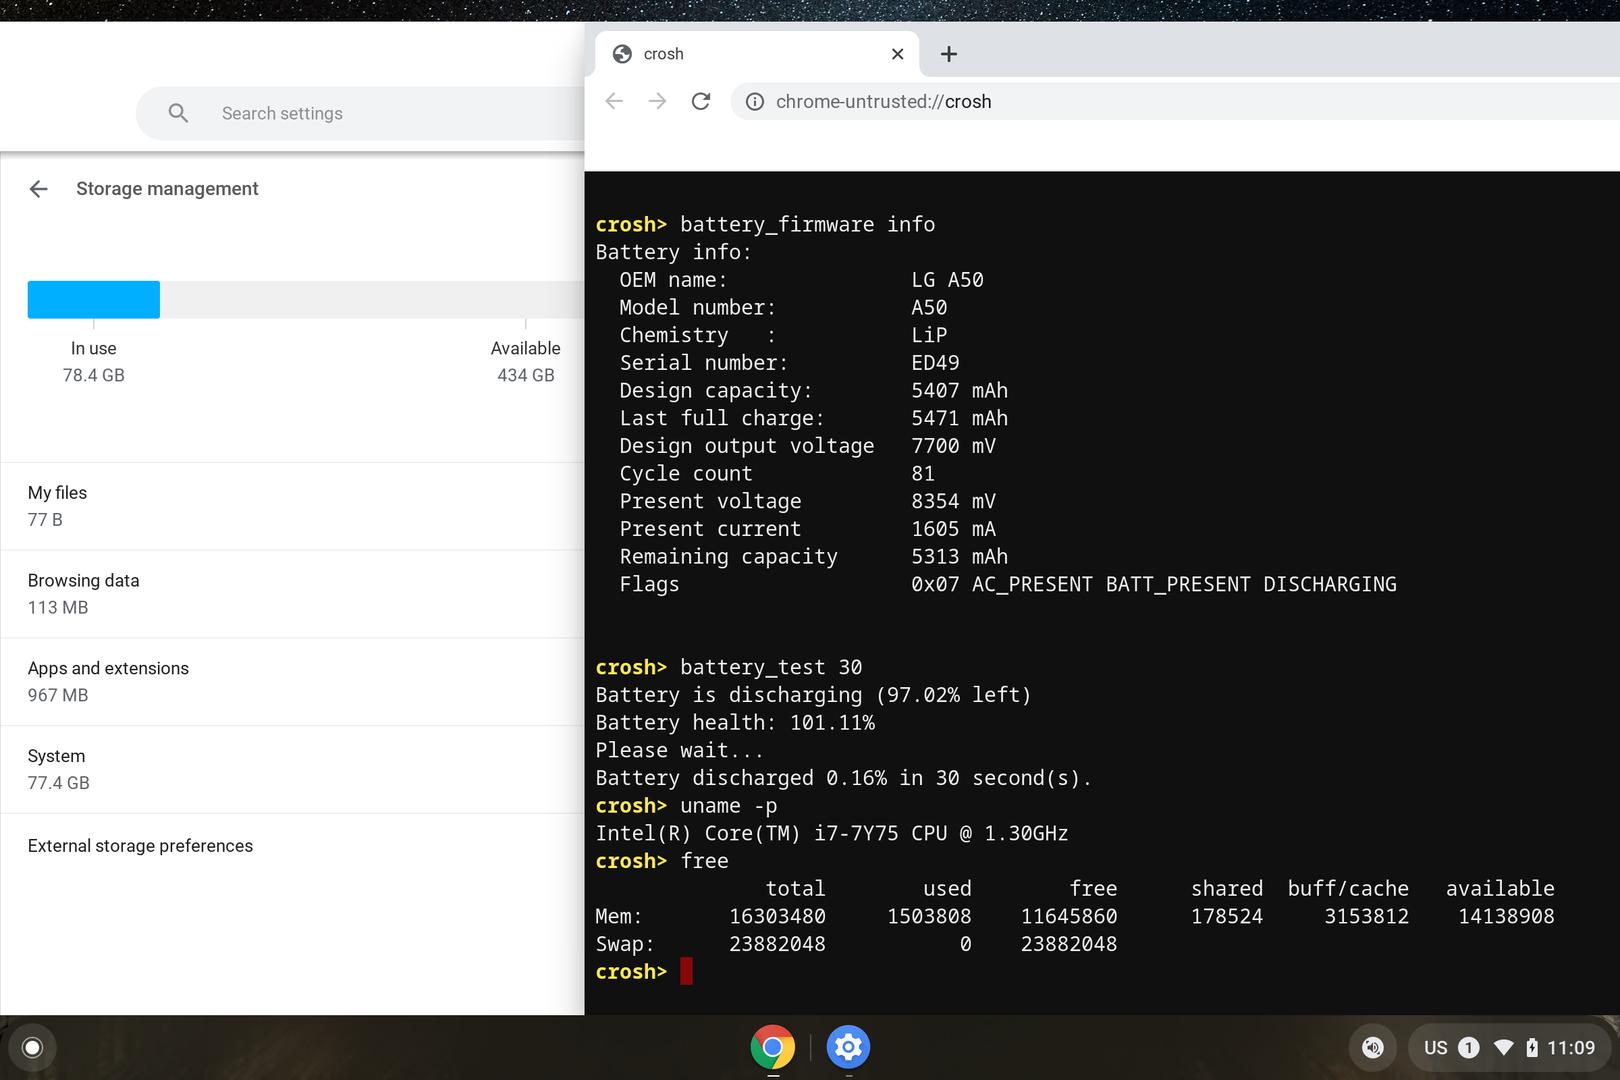This screenshot has width=1620, height=1080.
Task: Click the '16303480' total memory value
Action: click(x=777, y=916)
